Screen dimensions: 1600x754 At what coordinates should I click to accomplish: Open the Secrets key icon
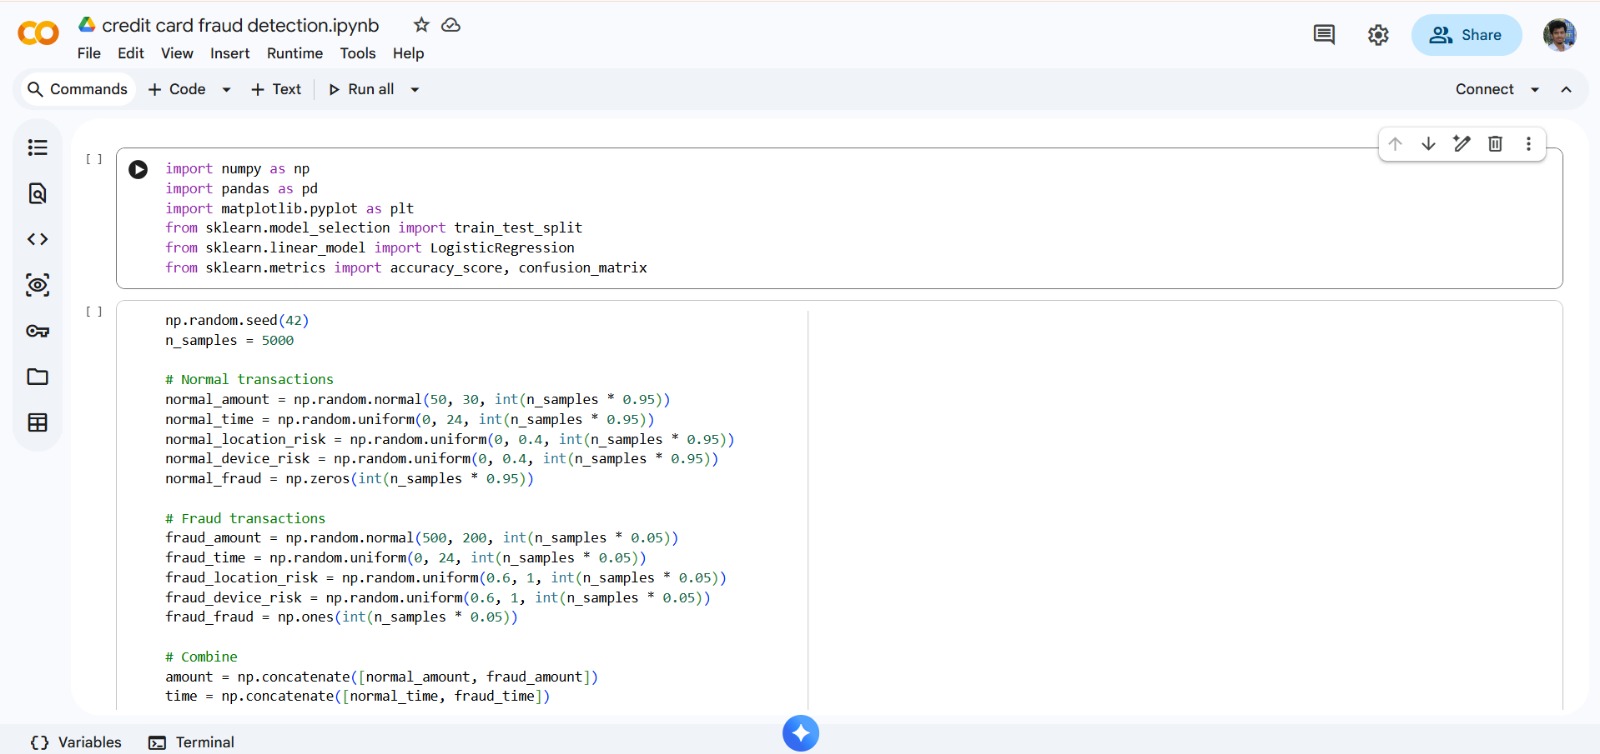(x=38, y=331)
